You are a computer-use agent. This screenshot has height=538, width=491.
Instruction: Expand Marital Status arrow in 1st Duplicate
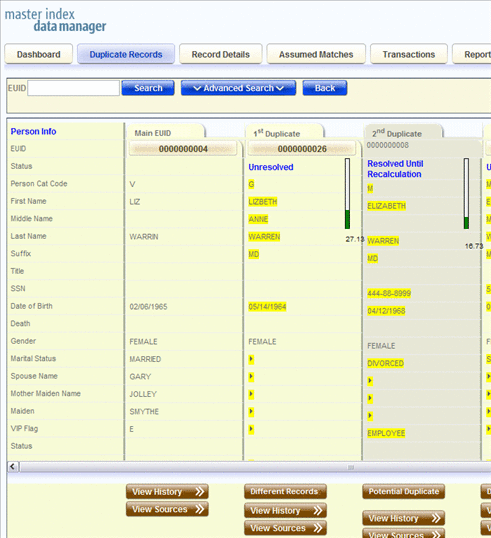tap(251, 359)
